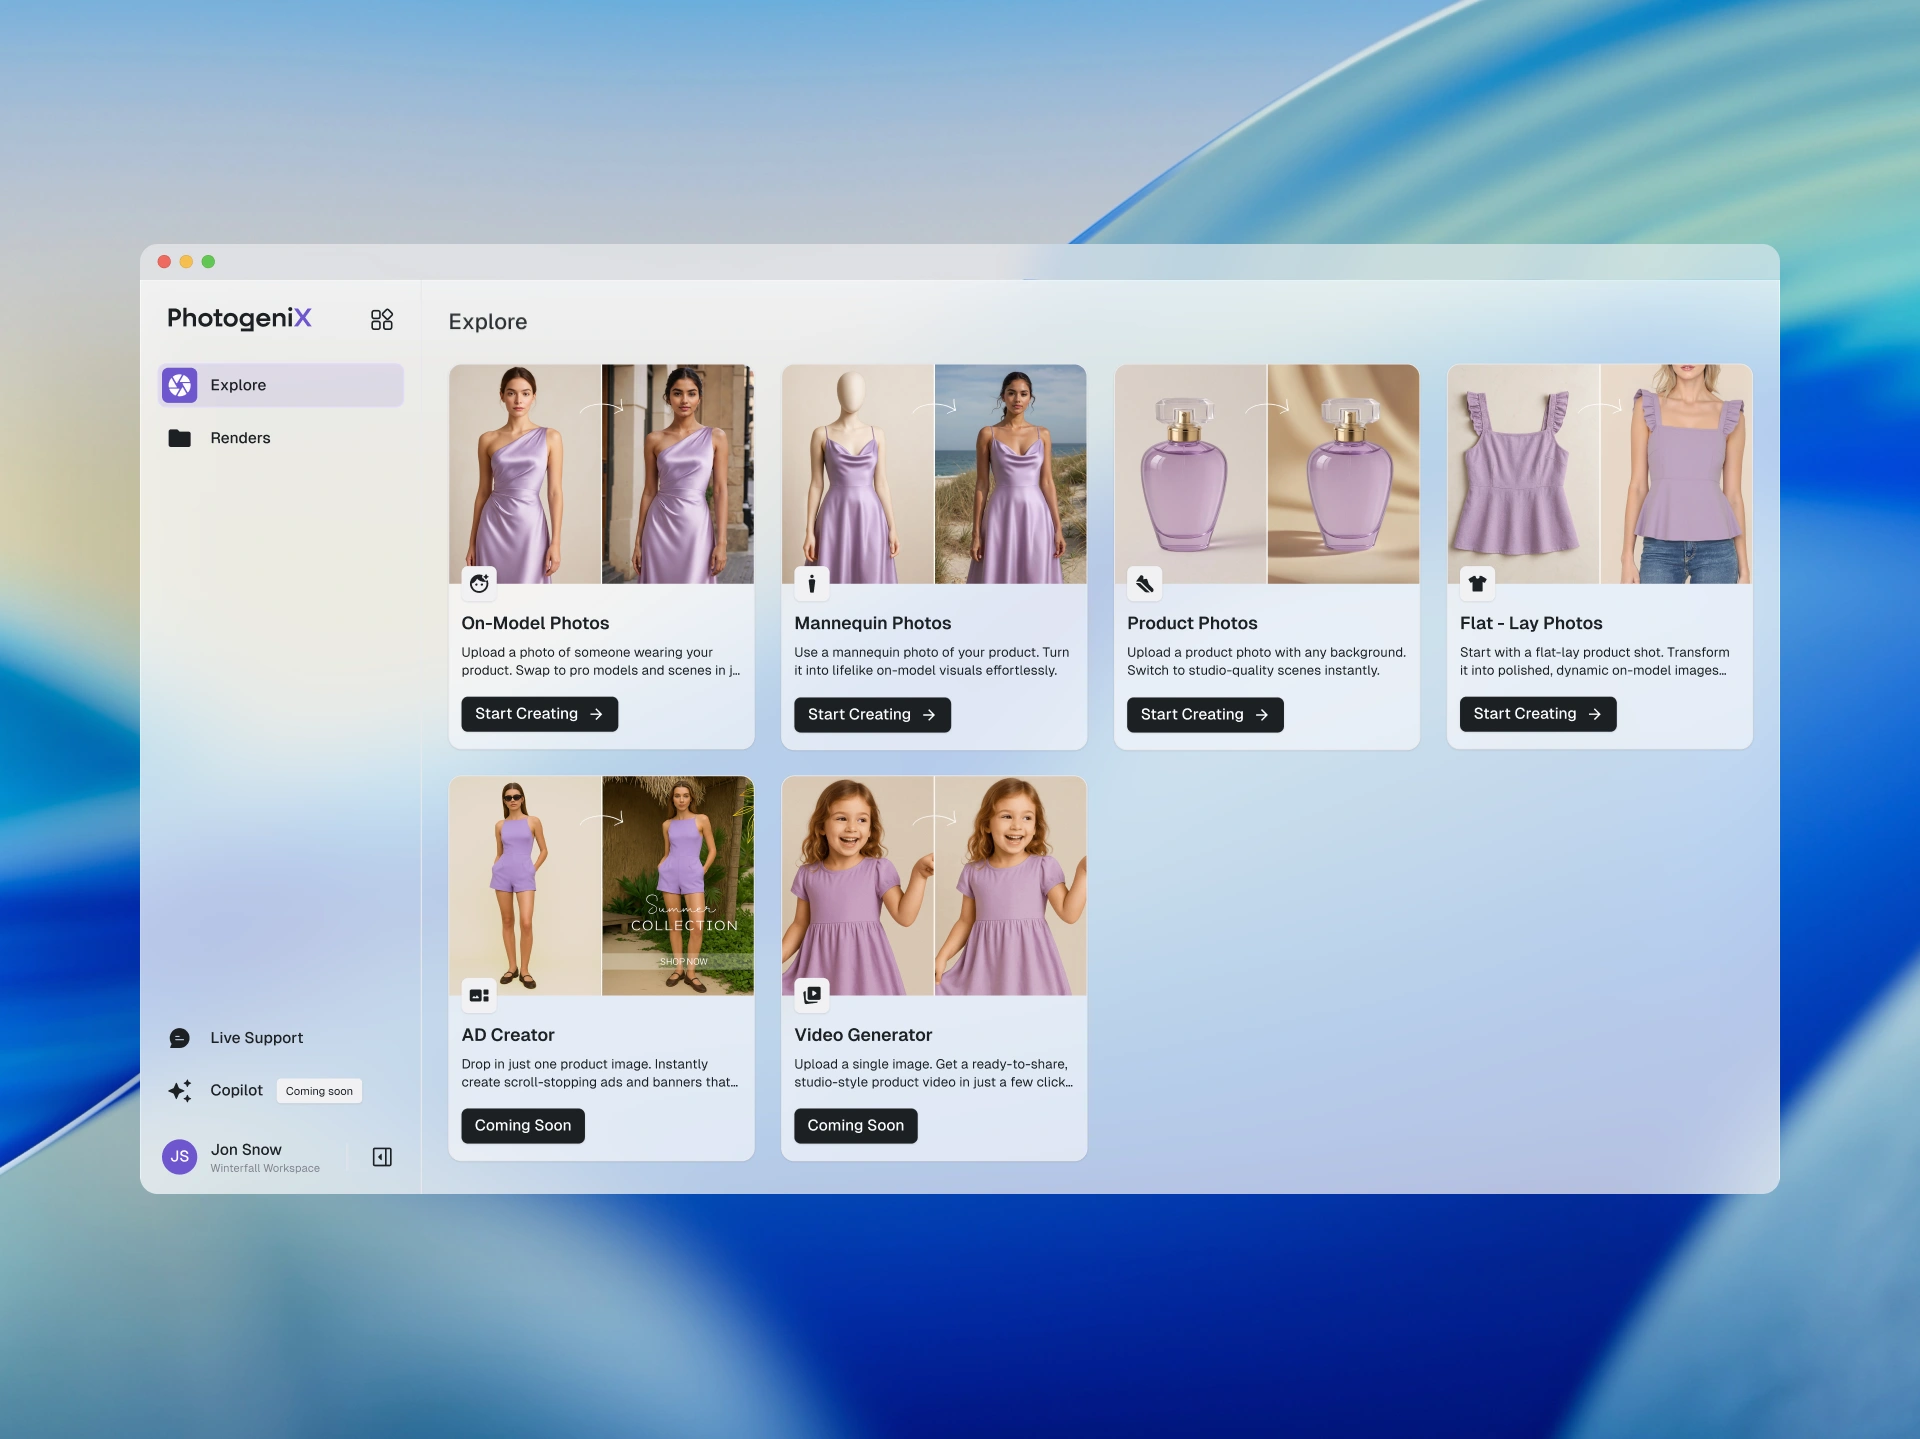This screenshot has width=1920, height=1439.
Task: Click the Renders folder icon
Action: (x=180, y=438)
